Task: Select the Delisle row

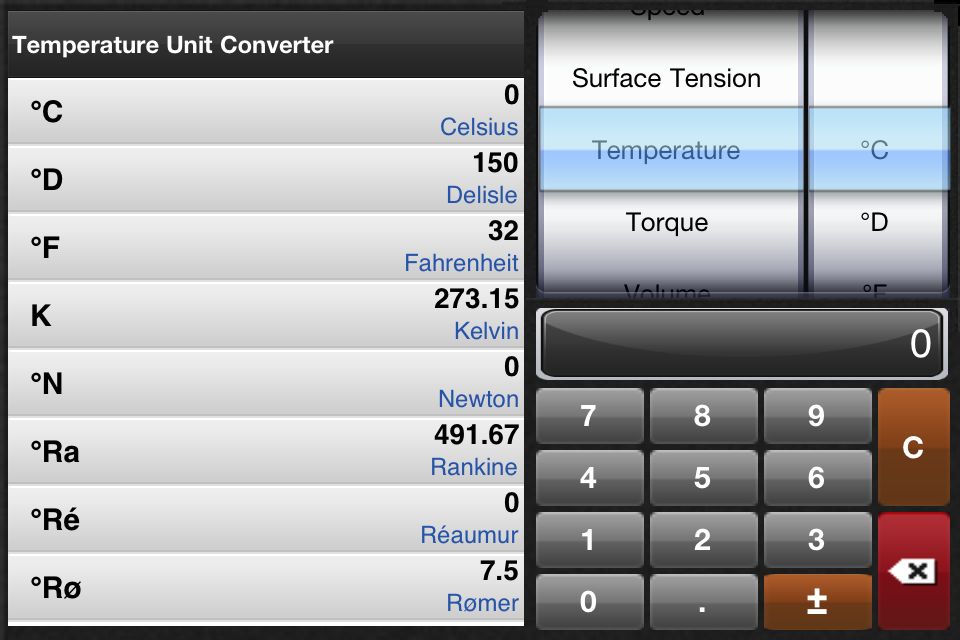Action: (266, 179)
